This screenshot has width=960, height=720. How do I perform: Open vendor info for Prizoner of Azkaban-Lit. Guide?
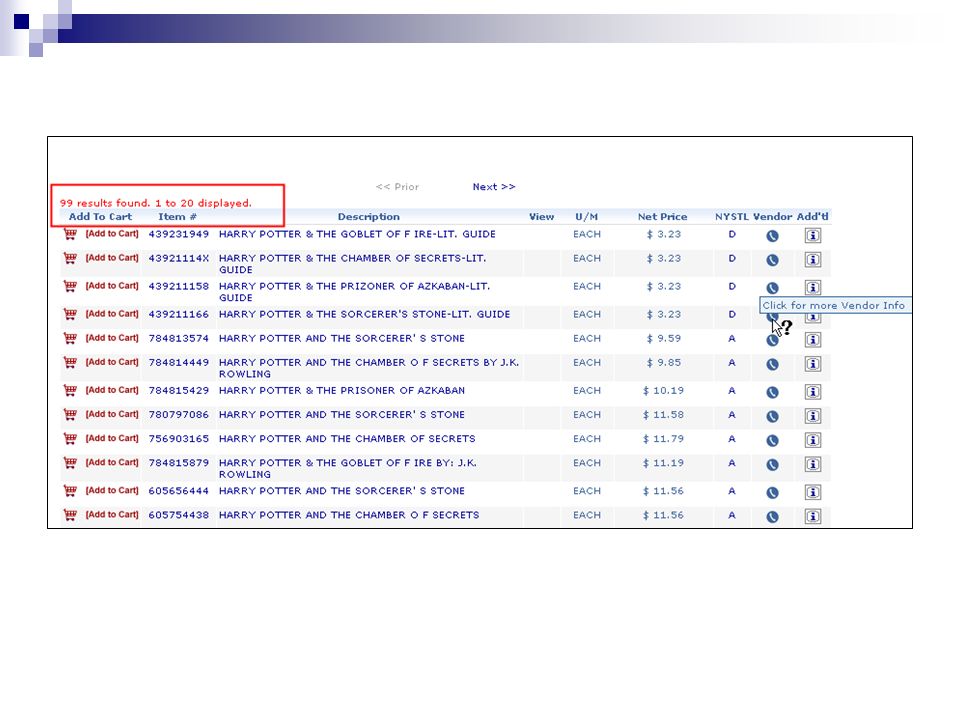[773, 288]
